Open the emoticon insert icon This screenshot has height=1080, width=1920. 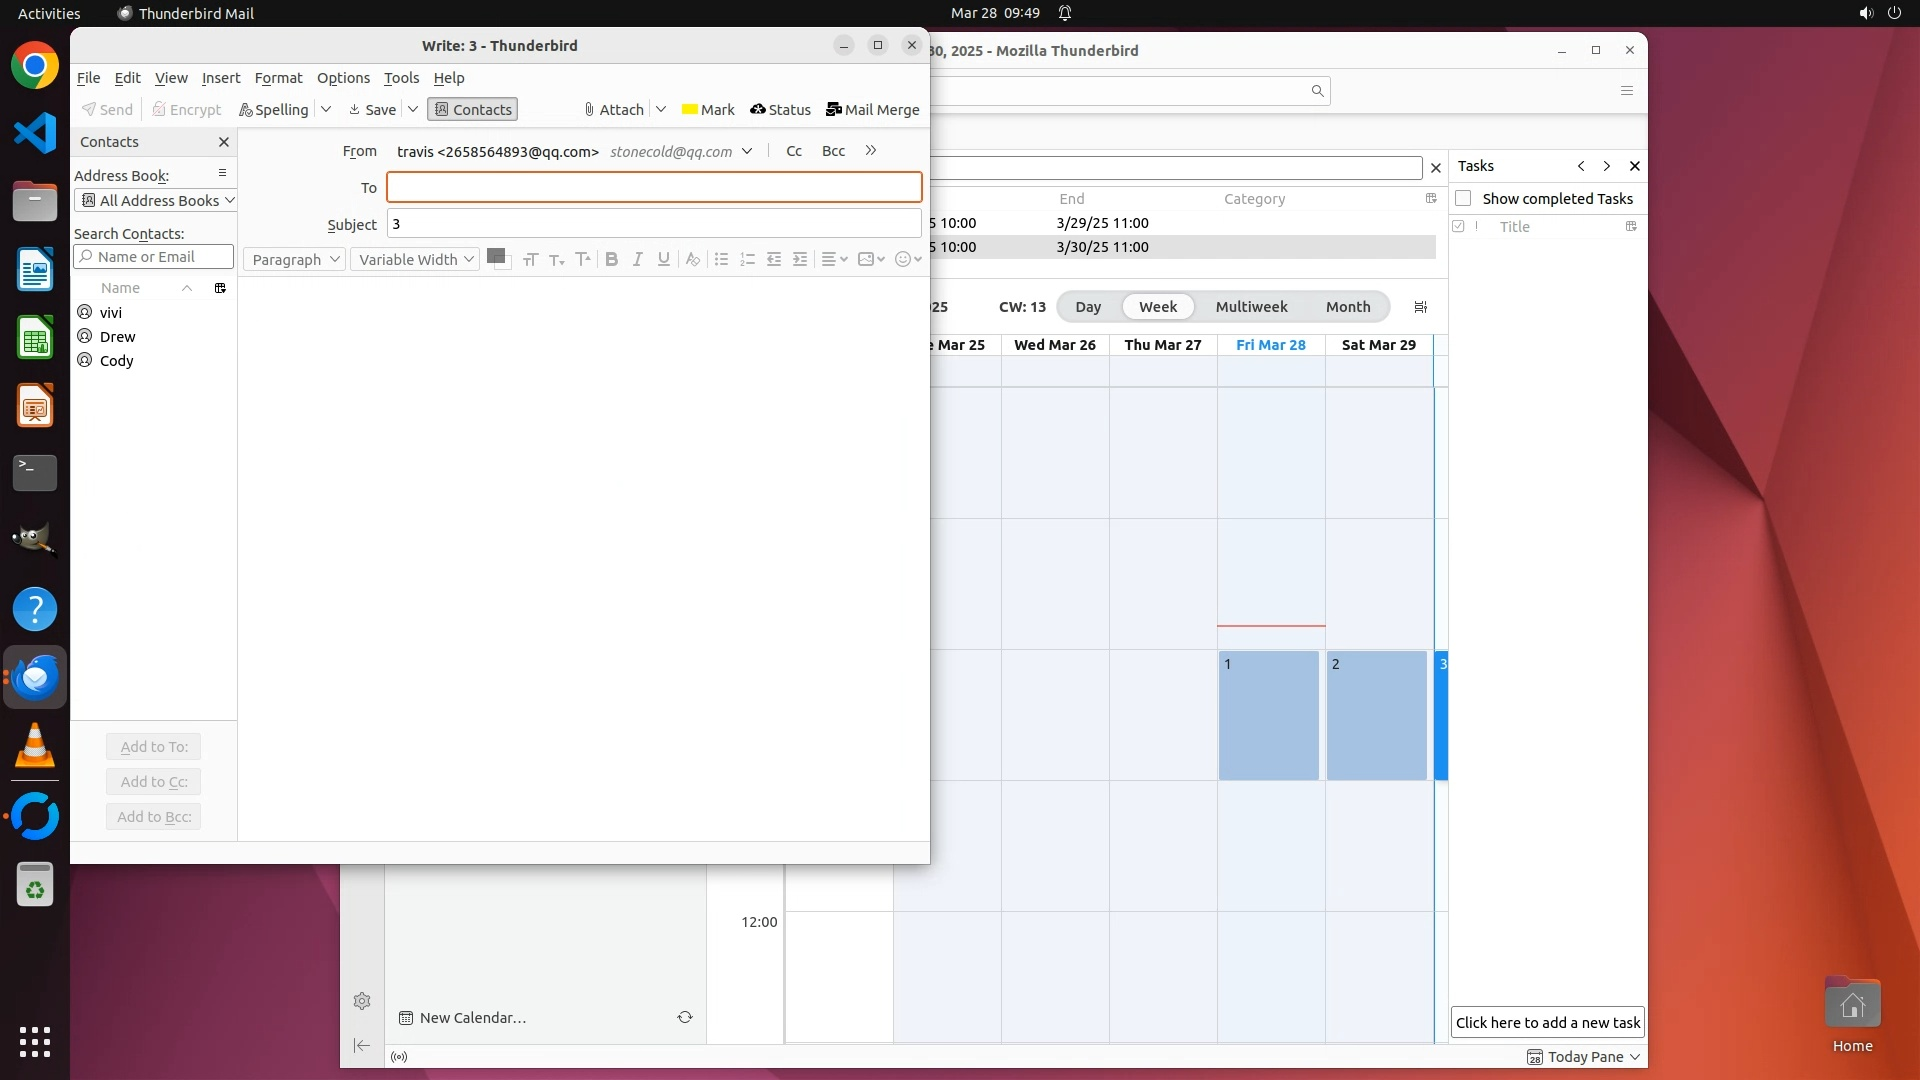point(904,259)
